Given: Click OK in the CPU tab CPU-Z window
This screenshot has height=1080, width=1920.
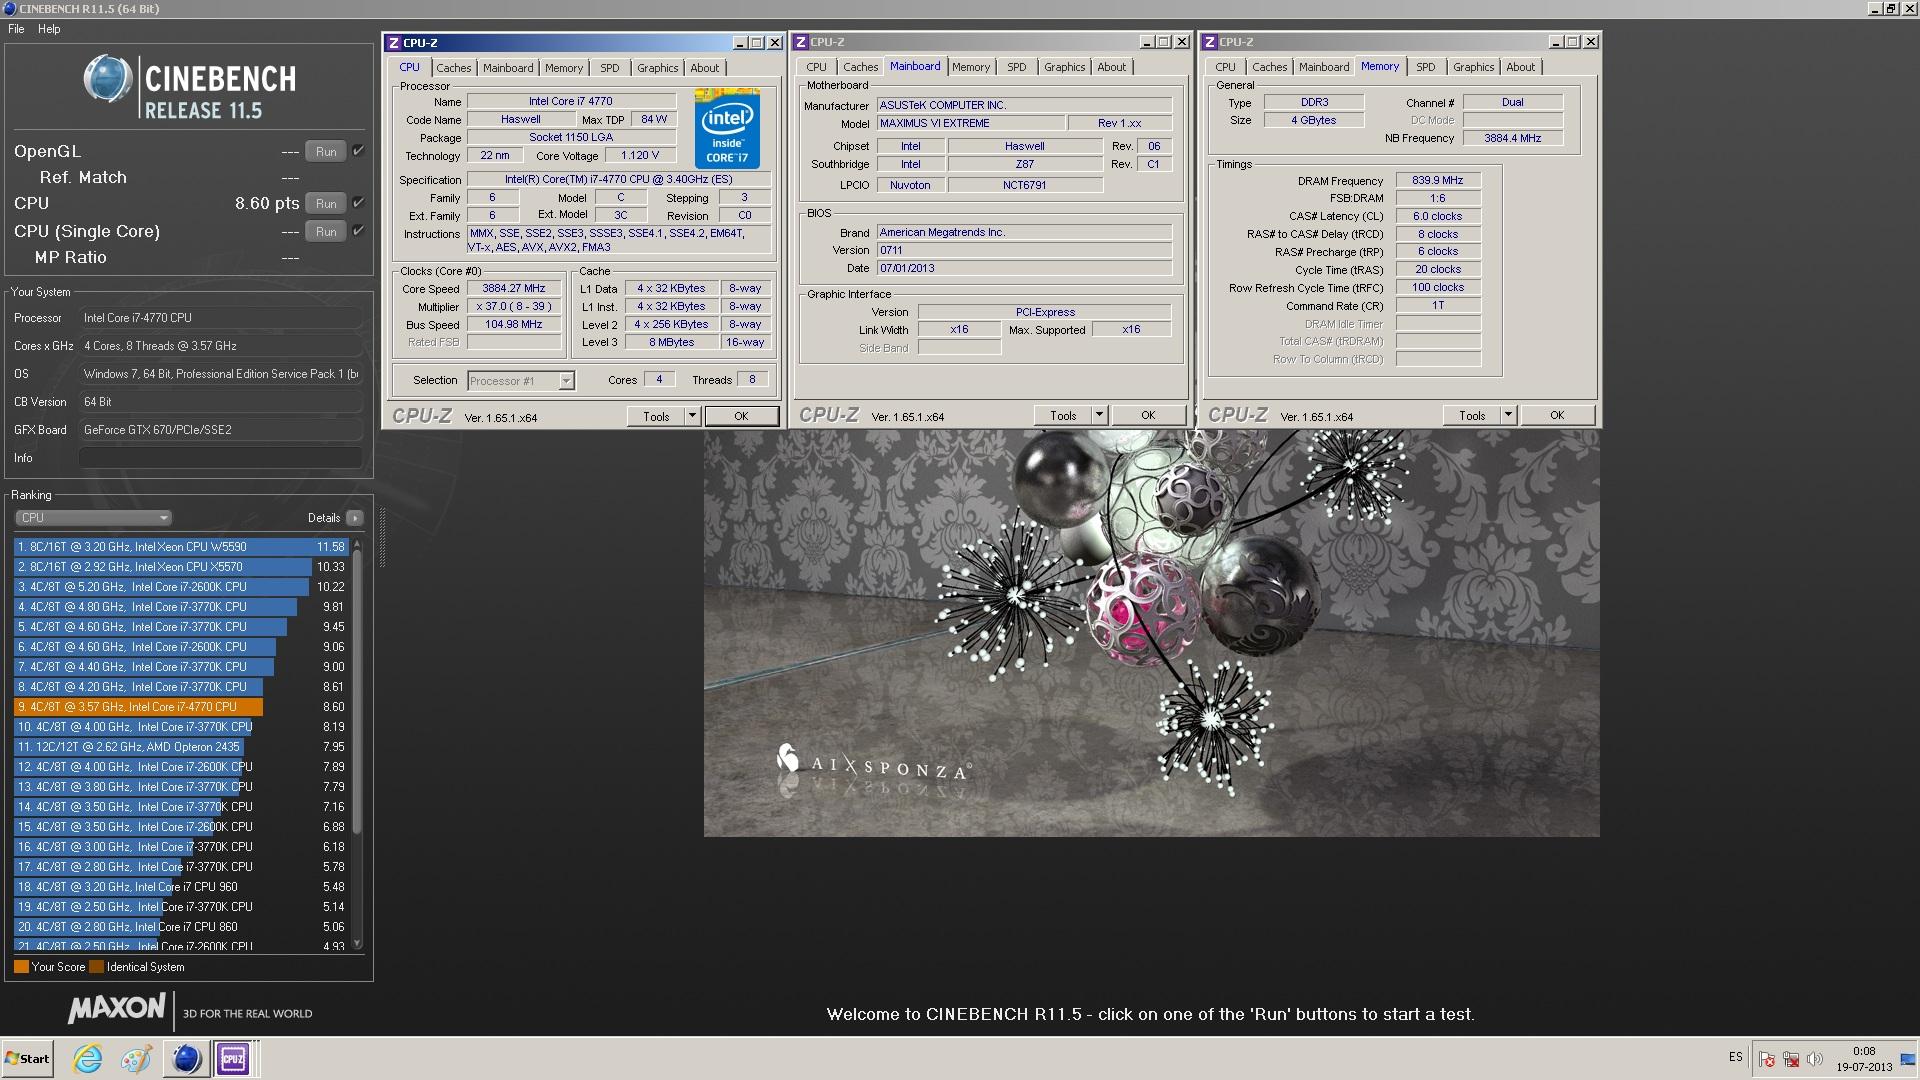Looking at the screenshot, I should tap(741, 416).
